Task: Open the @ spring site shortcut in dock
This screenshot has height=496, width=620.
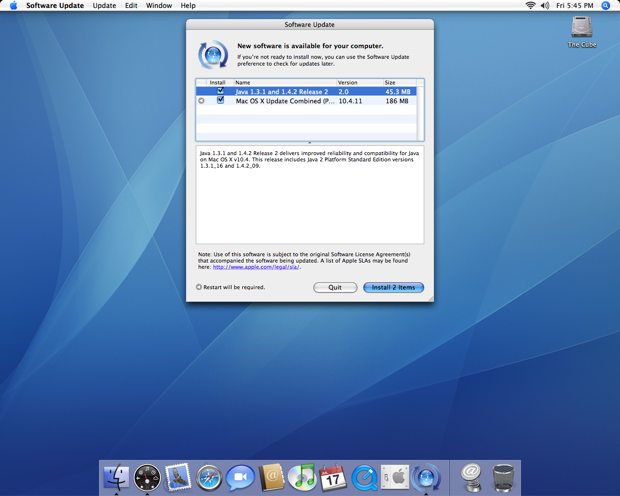Action: pyautogui.click(x=471, y=477)
